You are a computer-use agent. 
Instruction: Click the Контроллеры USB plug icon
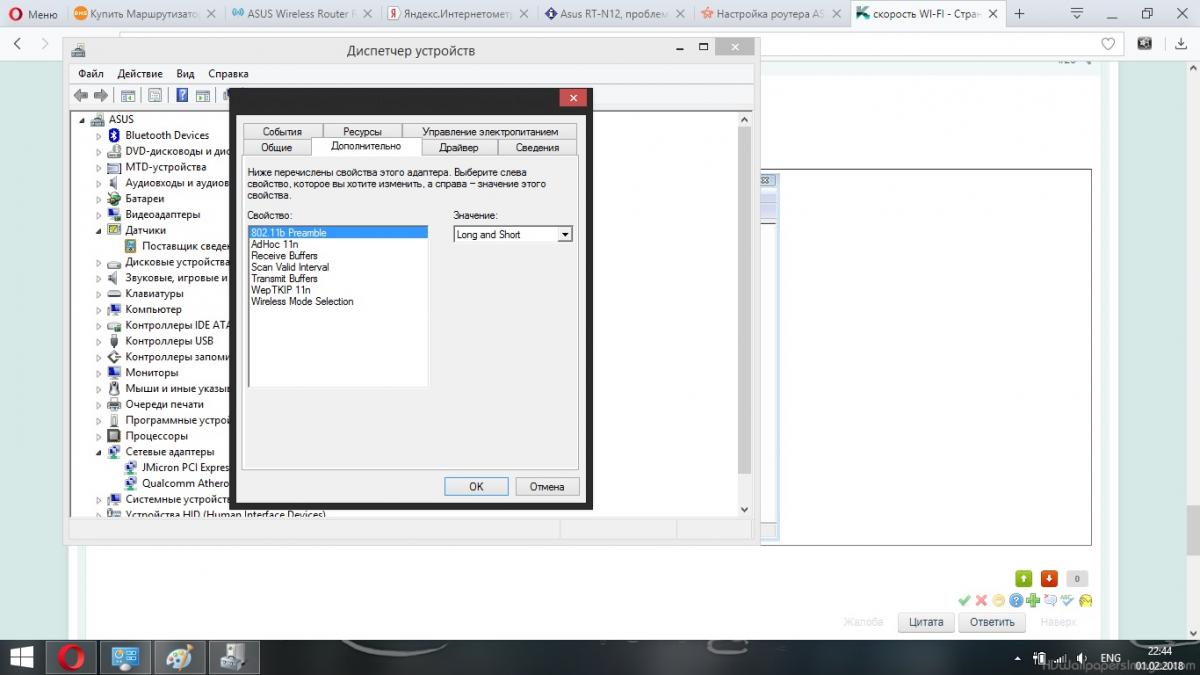(114, 341)
